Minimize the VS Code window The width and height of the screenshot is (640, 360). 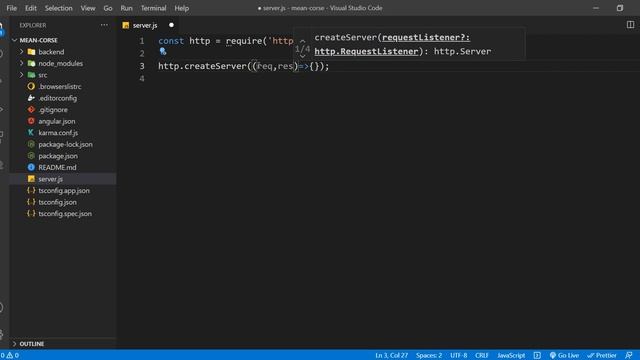[596, 8]
